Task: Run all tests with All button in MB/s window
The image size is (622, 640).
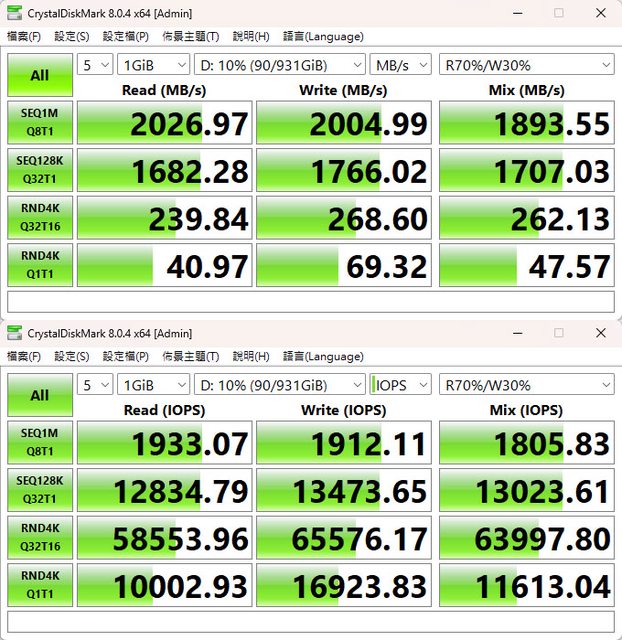Action: point(39,75)
